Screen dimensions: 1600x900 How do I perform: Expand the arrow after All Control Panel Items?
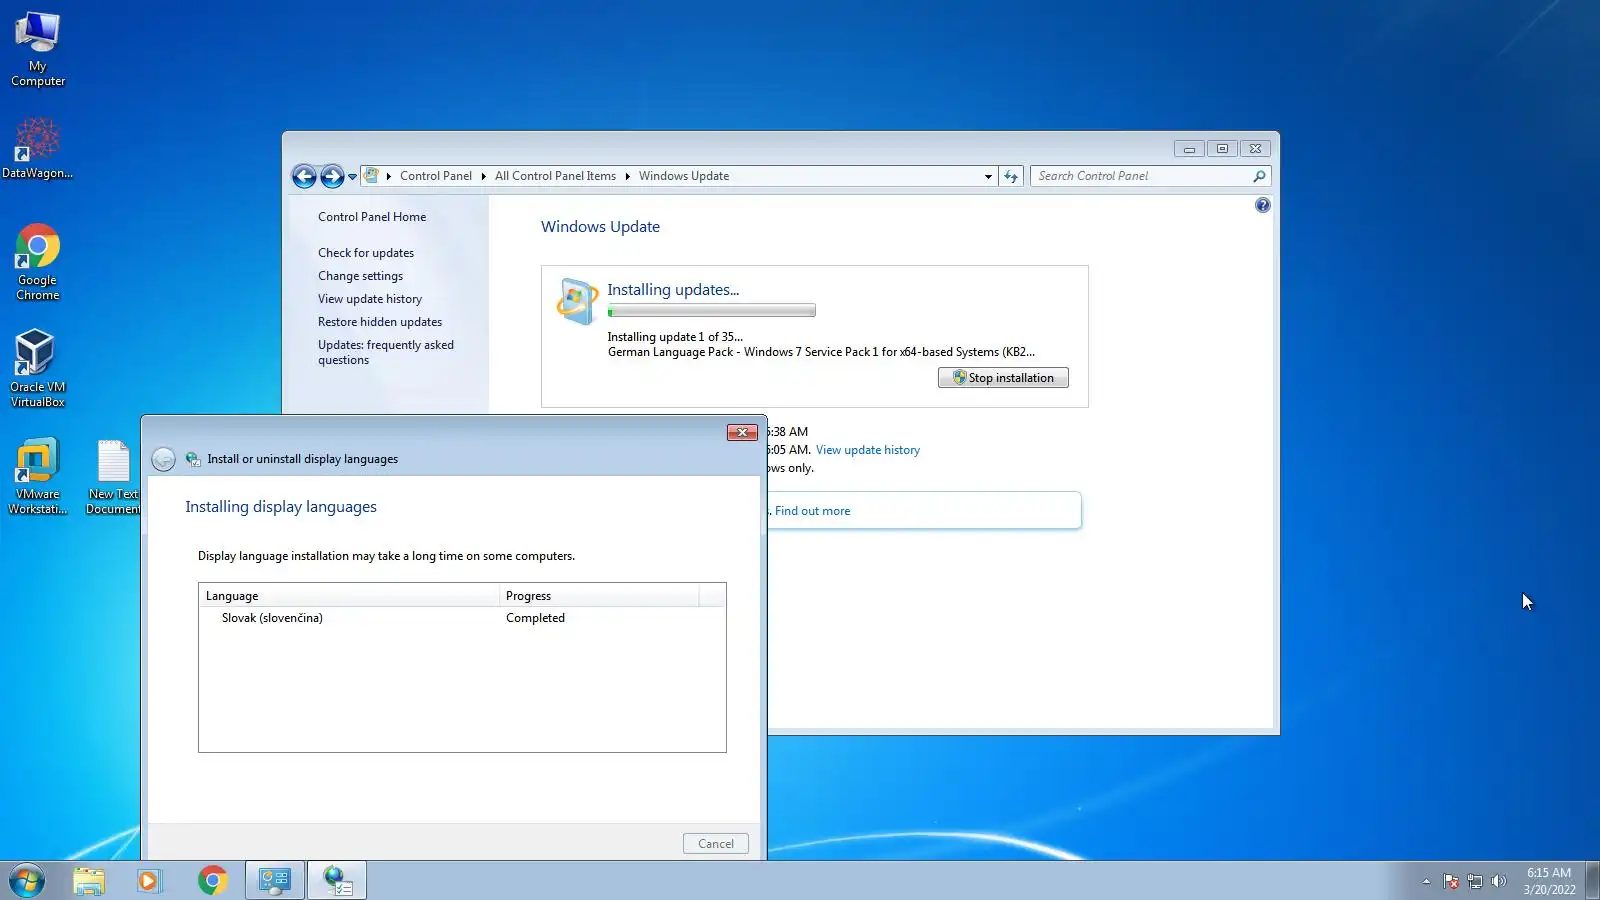[x=627, y=176]
